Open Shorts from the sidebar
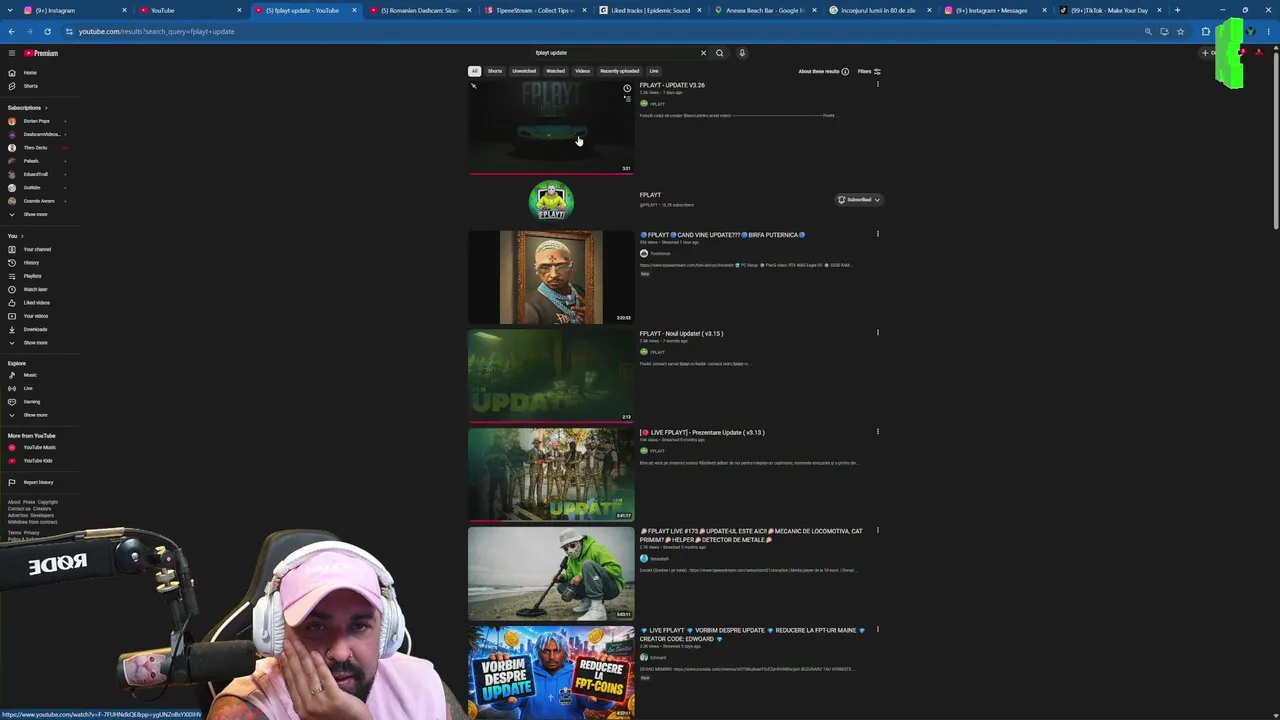This screenshot has width=1280, height=720. coord(30,86)
